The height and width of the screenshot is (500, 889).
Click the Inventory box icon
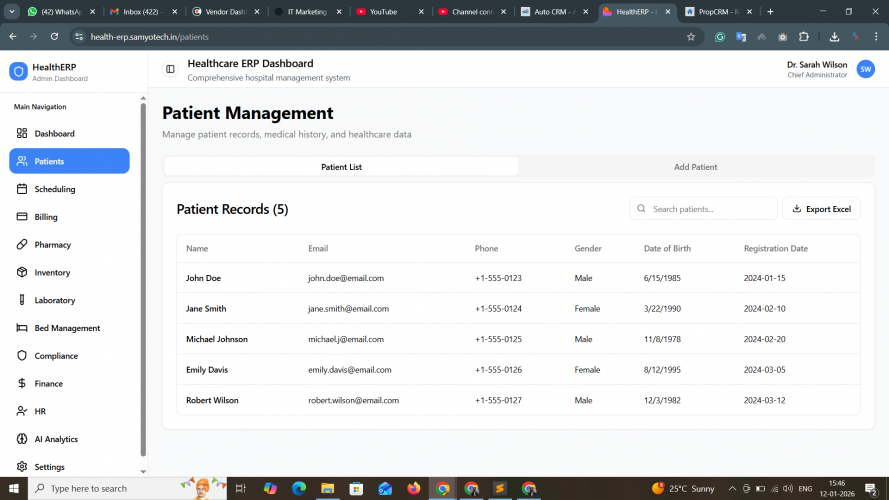[22, 272]
